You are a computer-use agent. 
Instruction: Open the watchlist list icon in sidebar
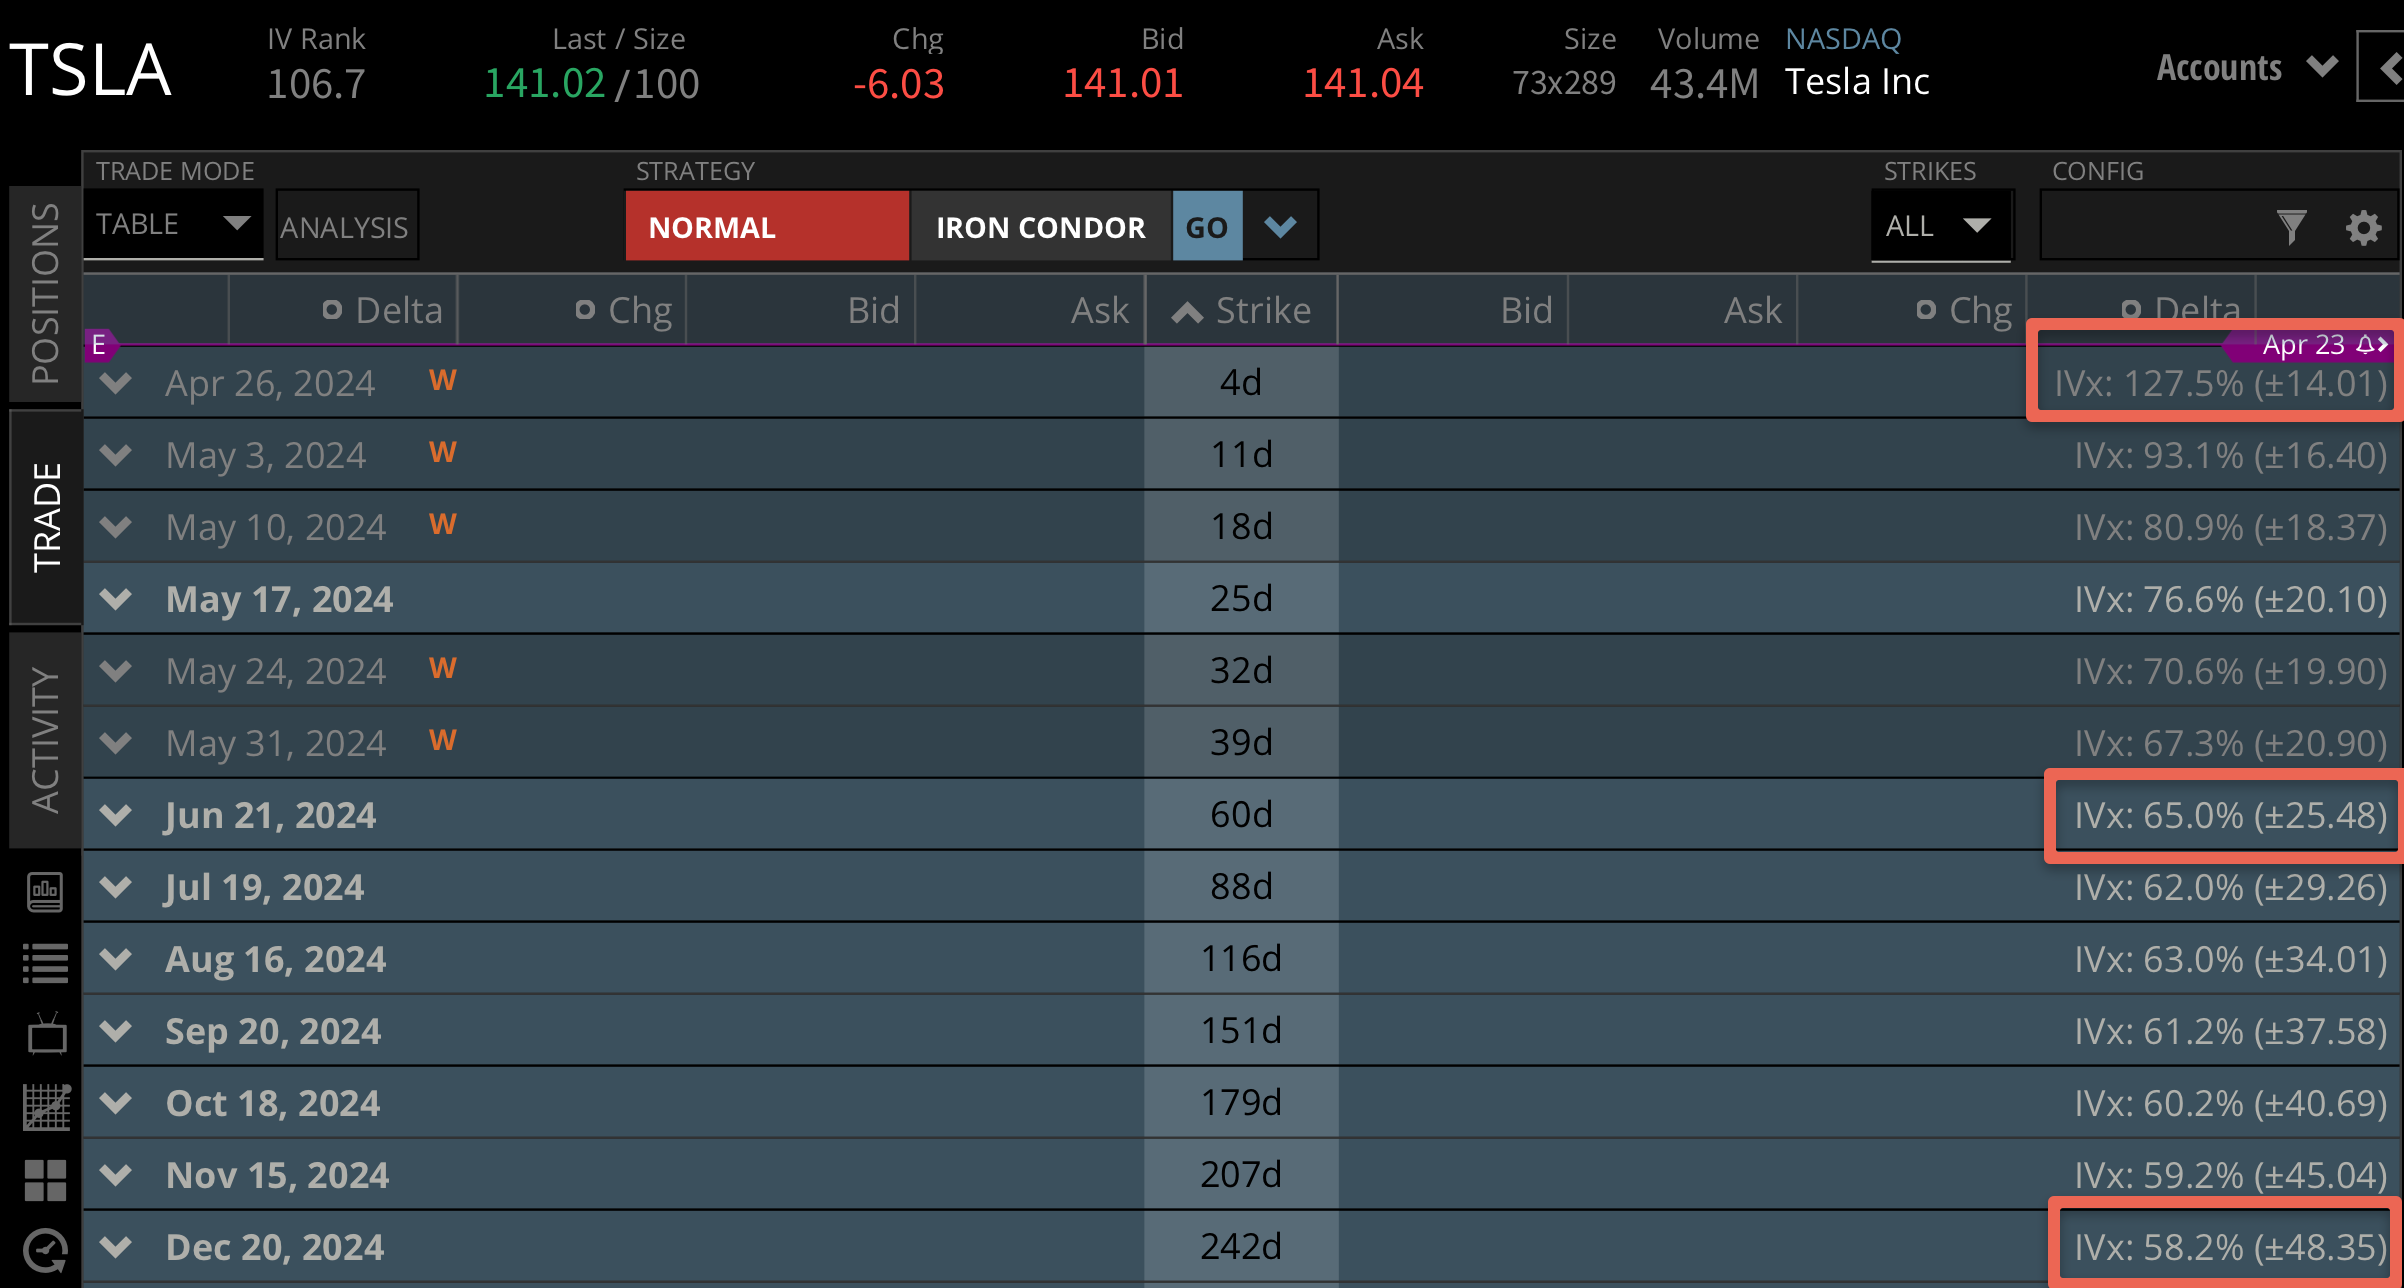[x=45, y=963]
